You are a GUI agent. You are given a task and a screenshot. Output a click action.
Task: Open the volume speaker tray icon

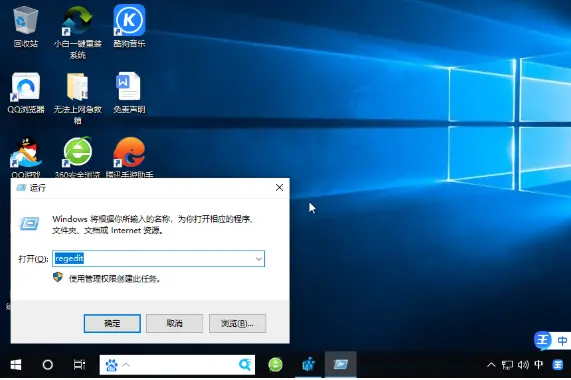coord(523,364)
